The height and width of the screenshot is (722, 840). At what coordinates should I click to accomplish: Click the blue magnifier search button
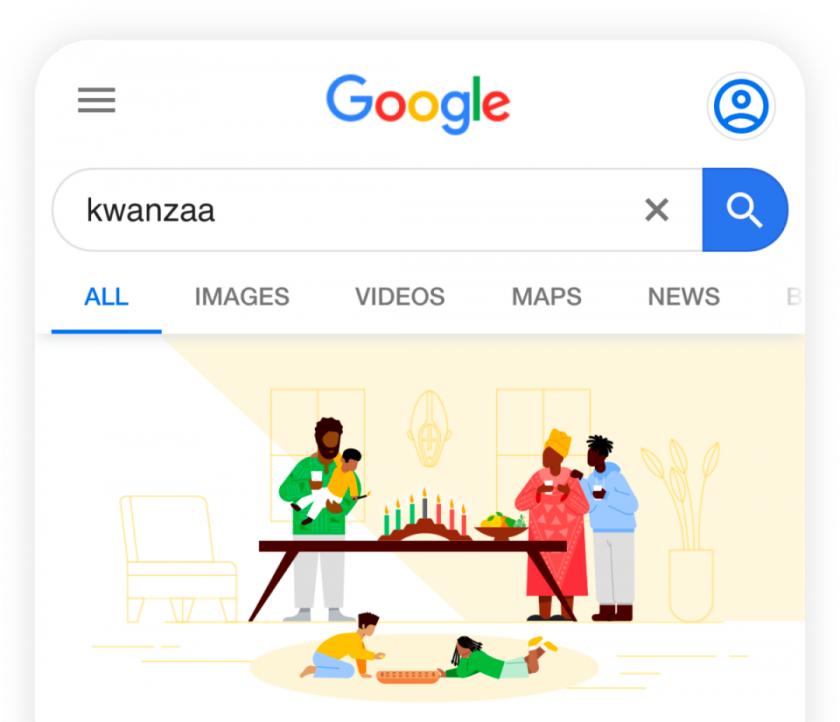click(745, 209)
